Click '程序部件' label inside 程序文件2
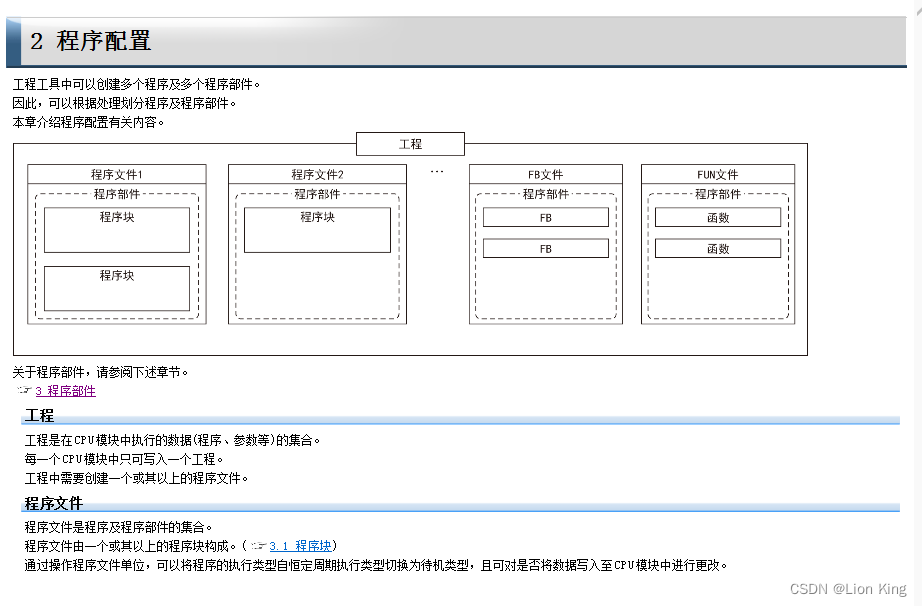The width and height of the screenshot is (922, 606). pyautogui.click(x=317, y=194)
